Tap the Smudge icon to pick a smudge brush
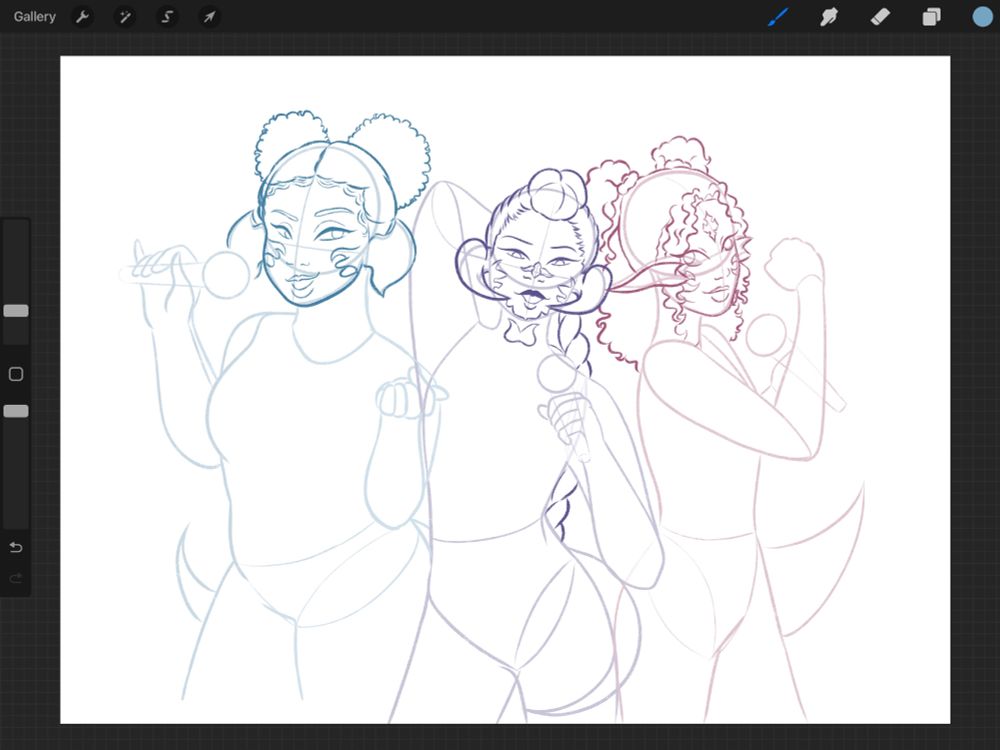 click(828, 16)
